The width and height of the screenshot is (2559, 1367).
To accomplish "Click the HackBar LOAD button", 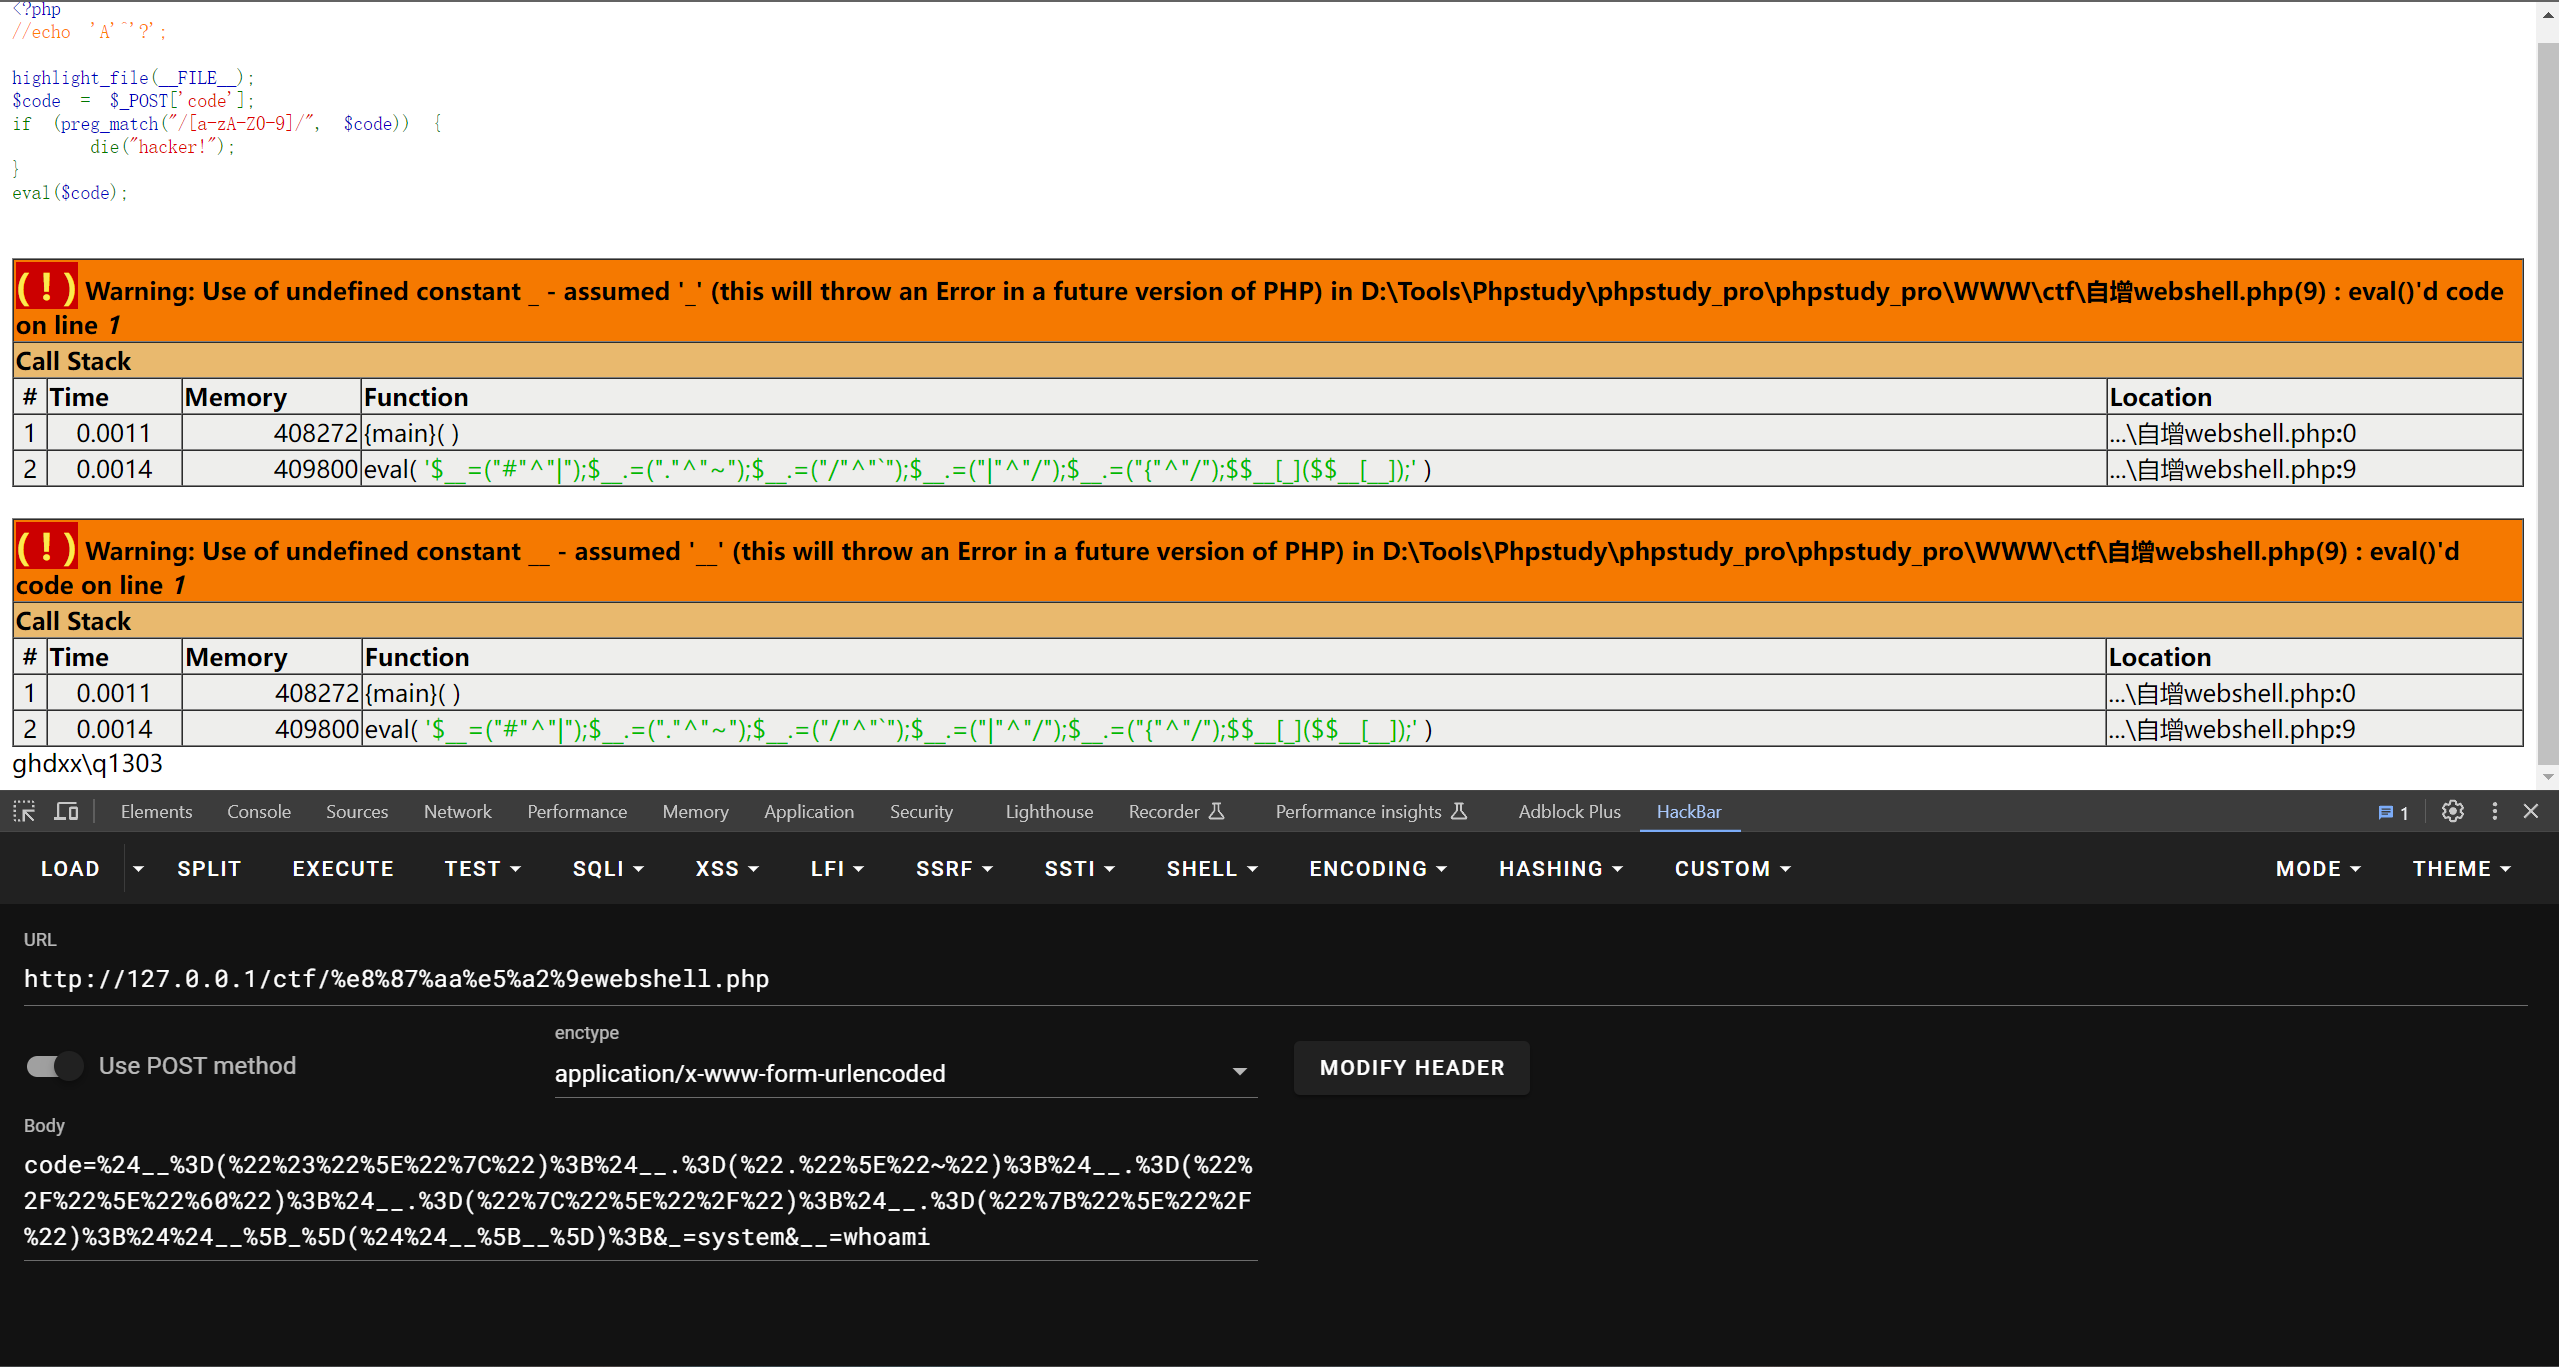I will pos(70,868).
